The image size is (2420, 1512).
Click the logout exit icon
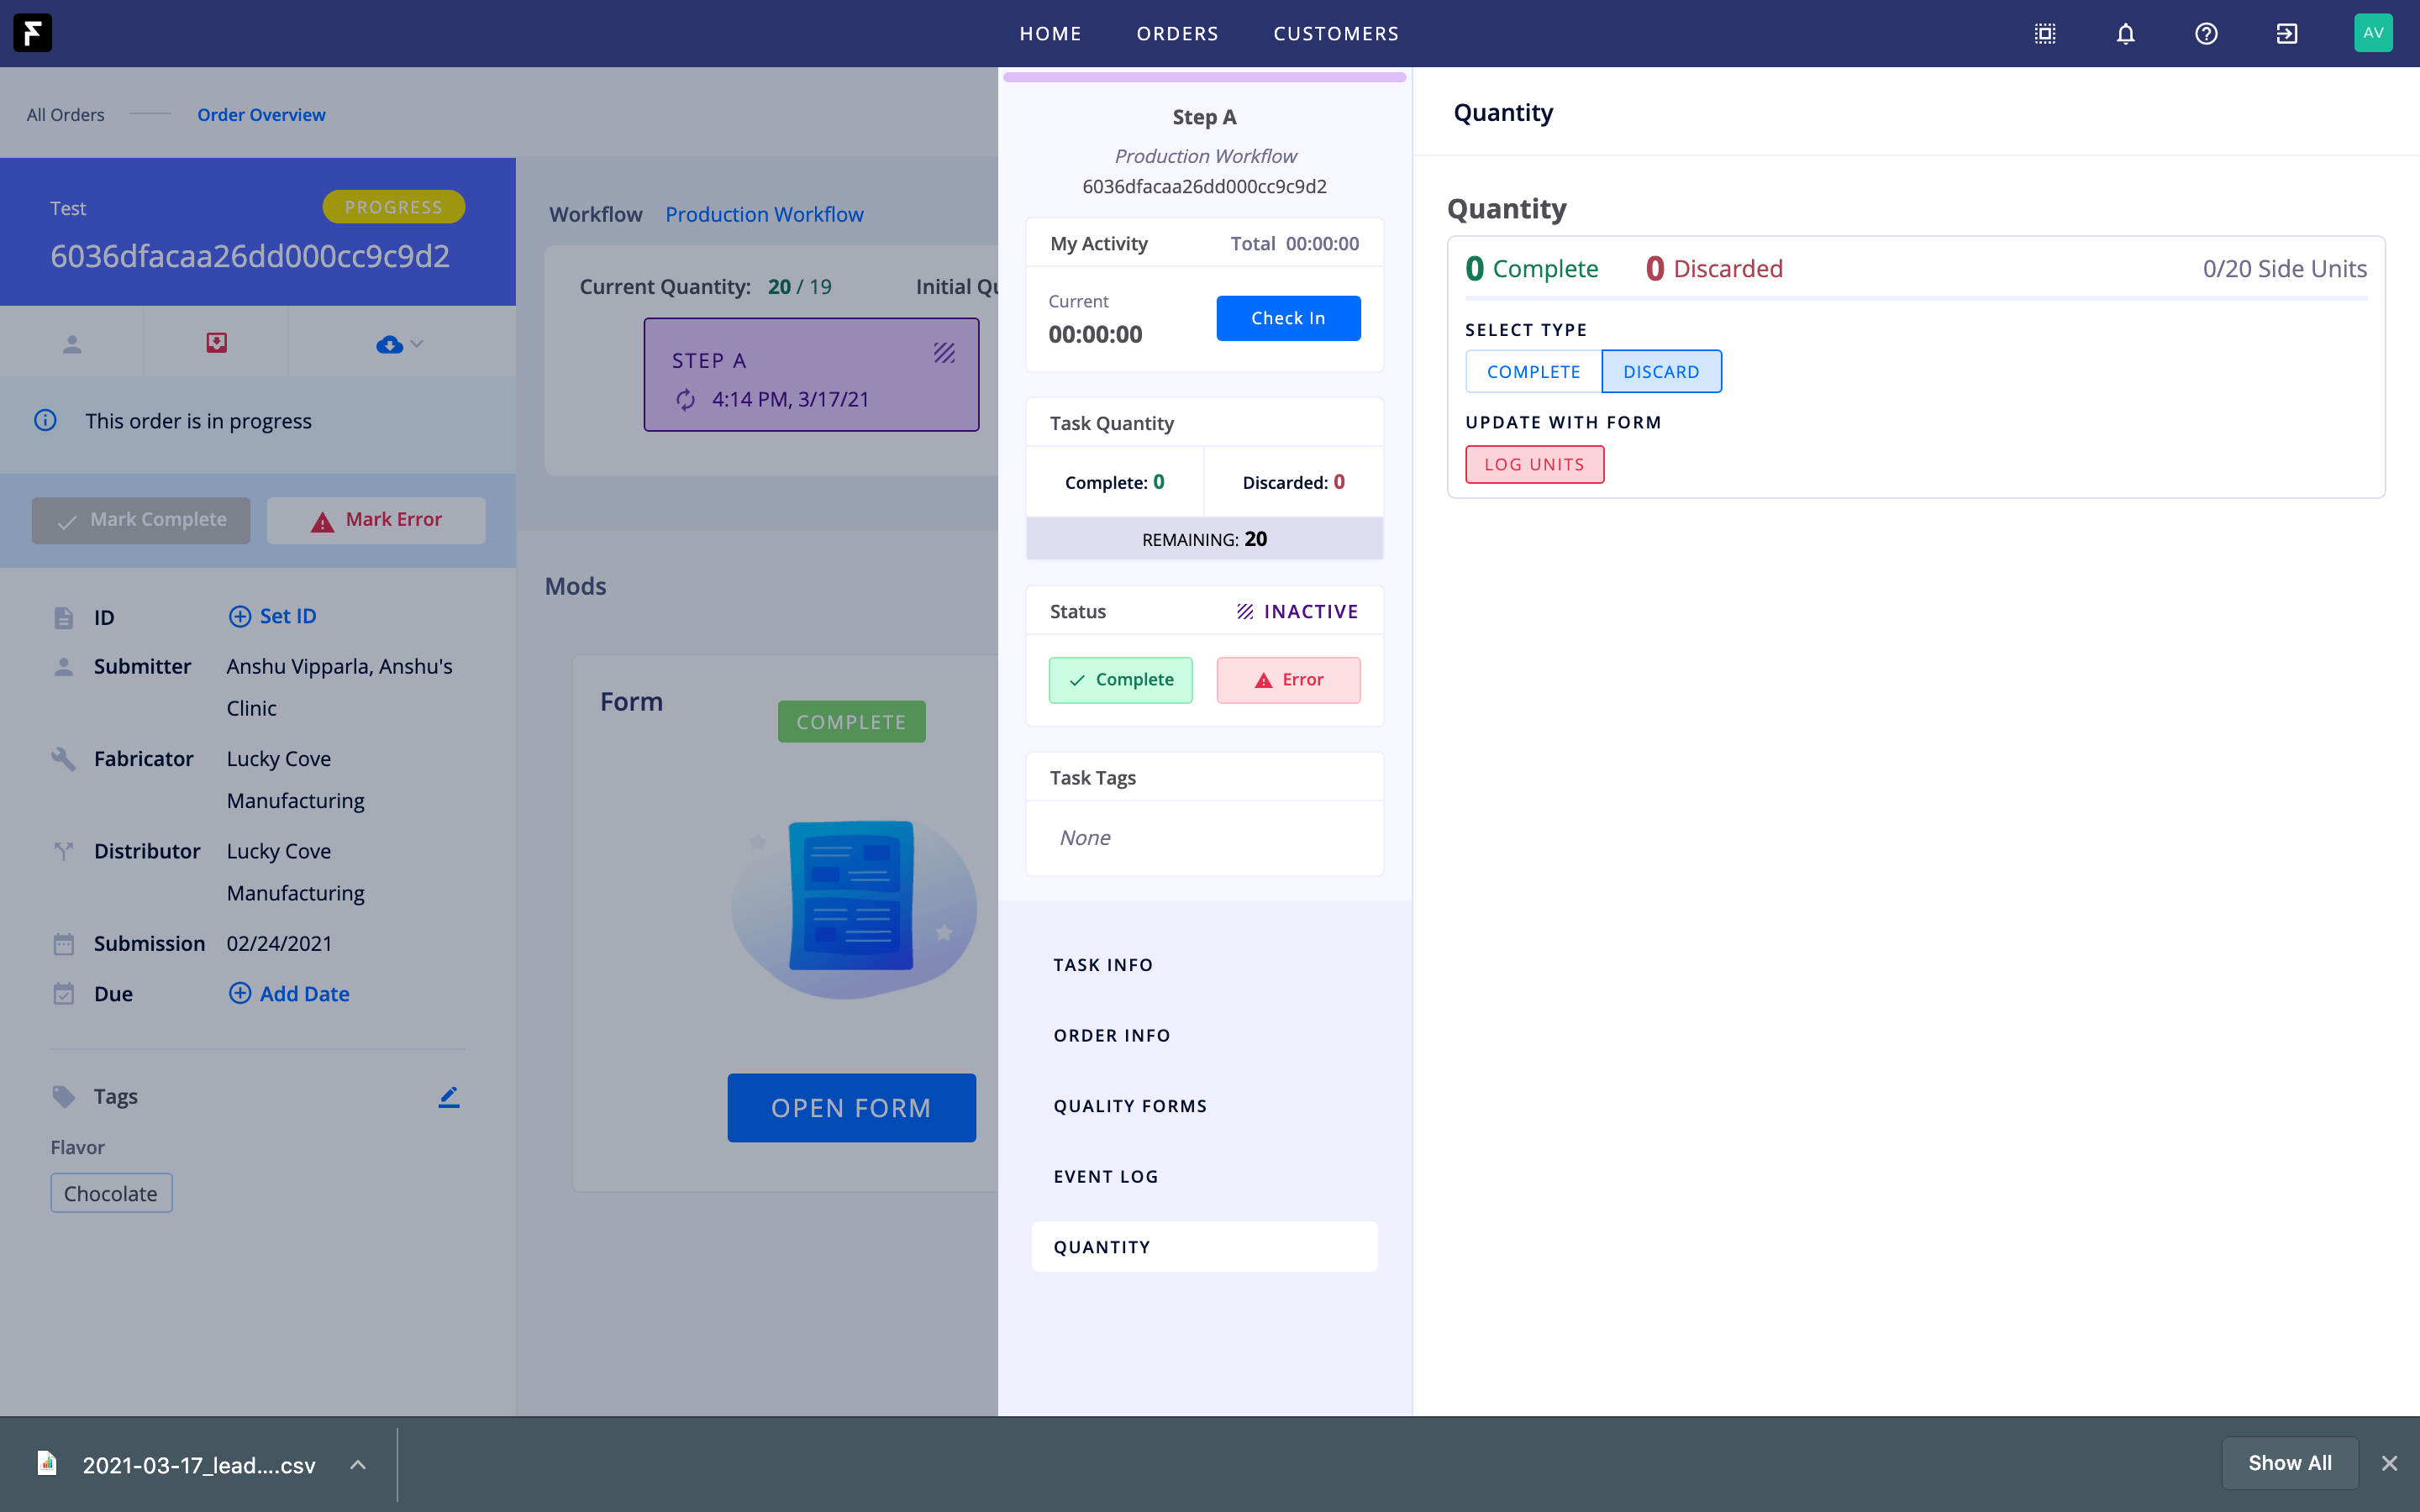(2286, 34)
